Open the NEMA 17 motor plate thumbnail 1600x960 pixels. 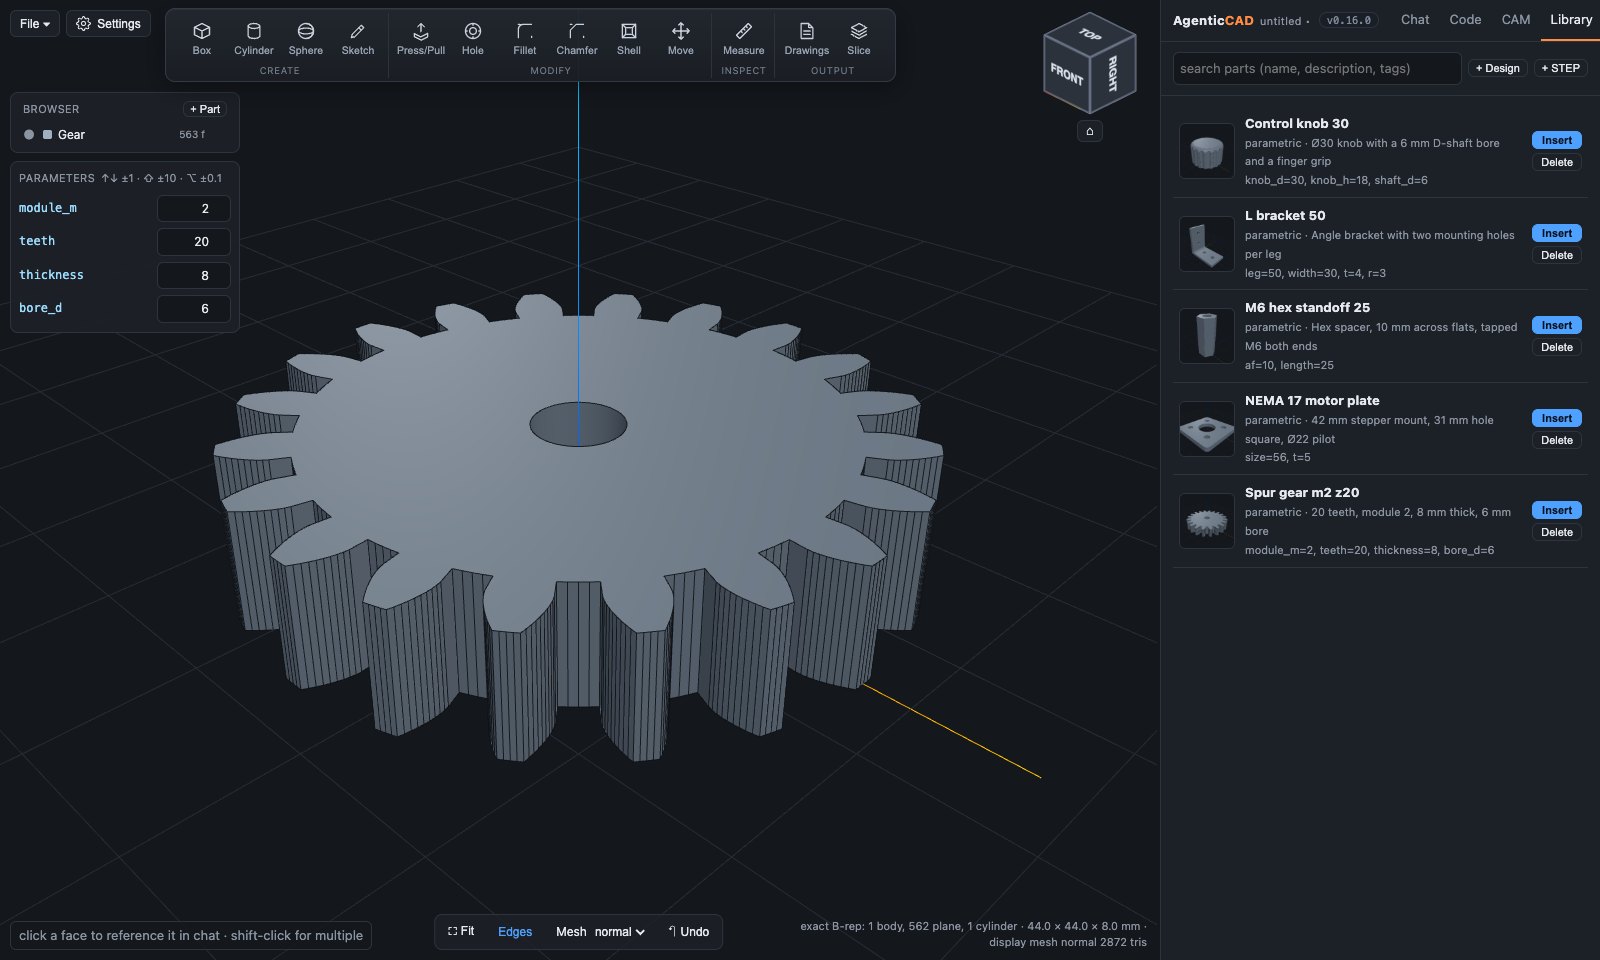pyautogui.click(x=1207, y=429)
